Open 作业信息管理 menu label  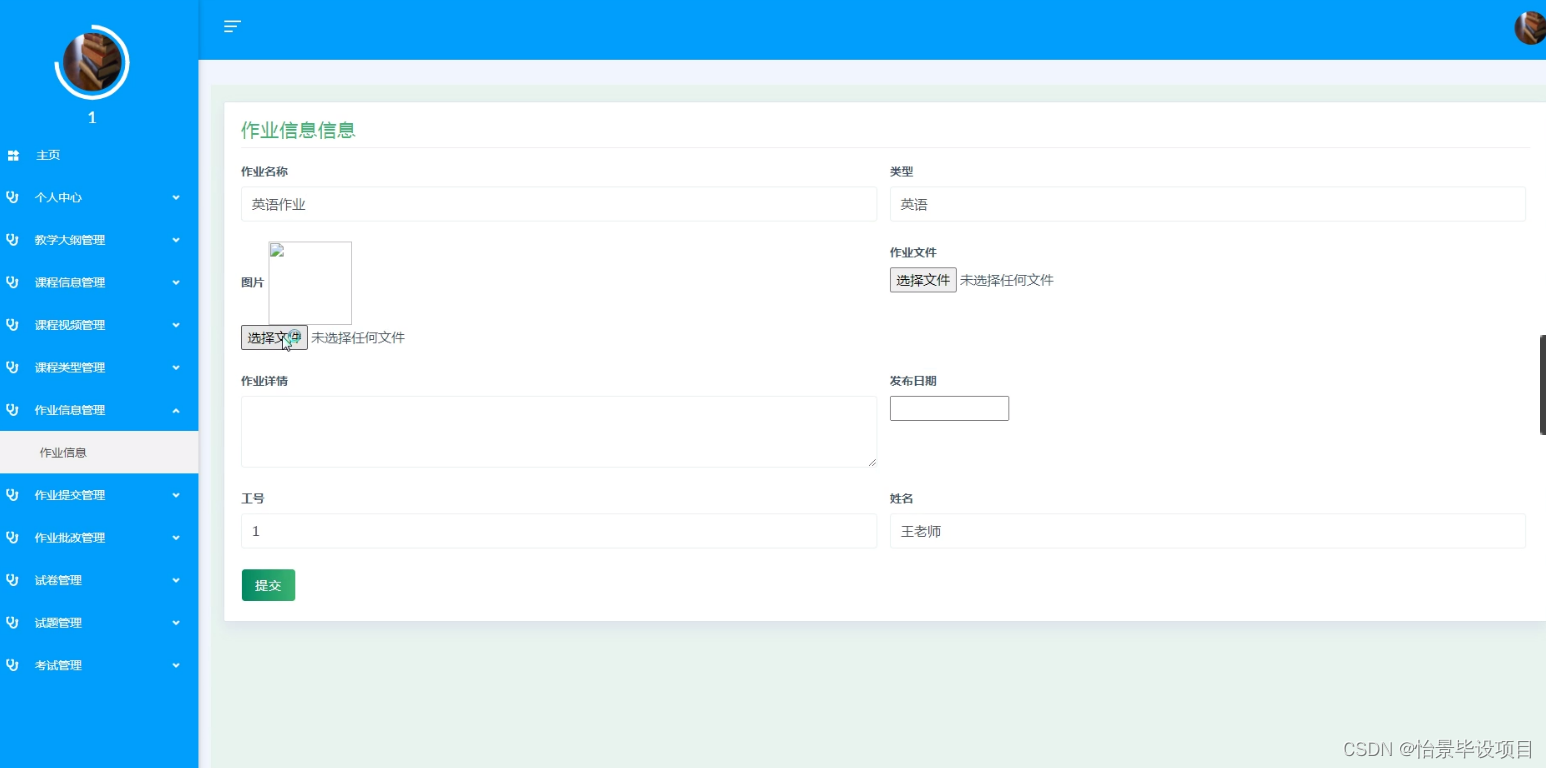[x=70, y=410]
